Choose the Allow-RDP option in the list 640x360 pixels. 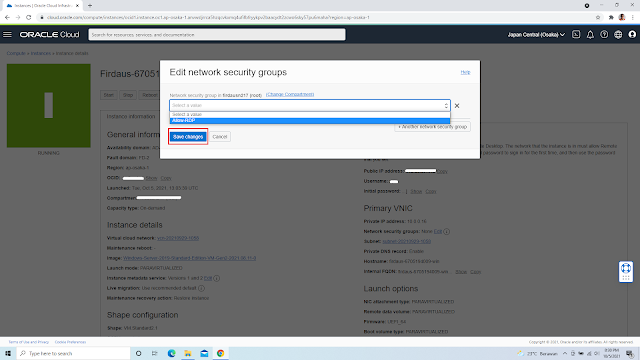click(x=310, y=120)
